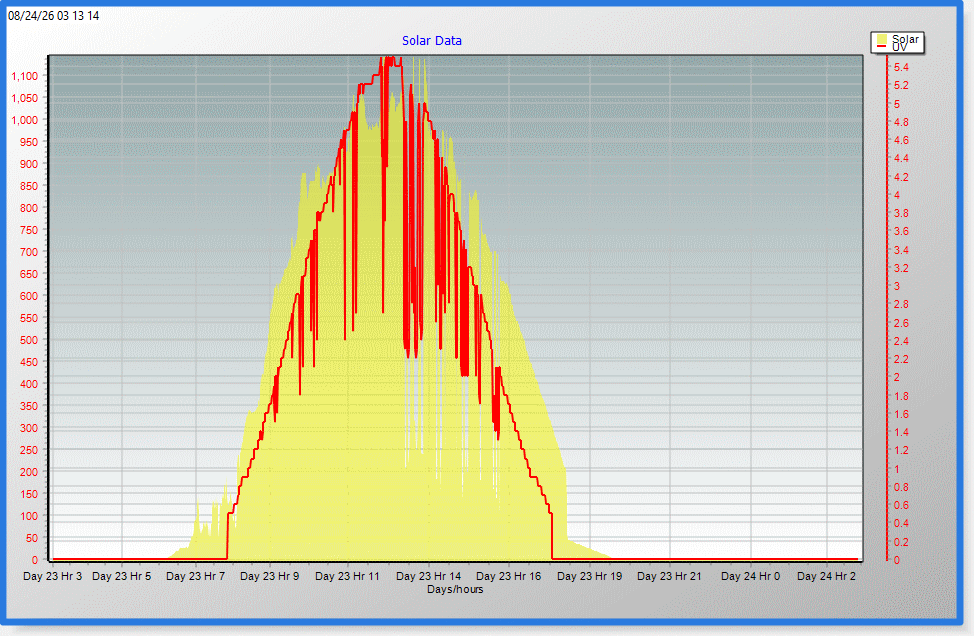Click UV axis value 0.2
The image size is (974, 636).
(x=901, y=542)
